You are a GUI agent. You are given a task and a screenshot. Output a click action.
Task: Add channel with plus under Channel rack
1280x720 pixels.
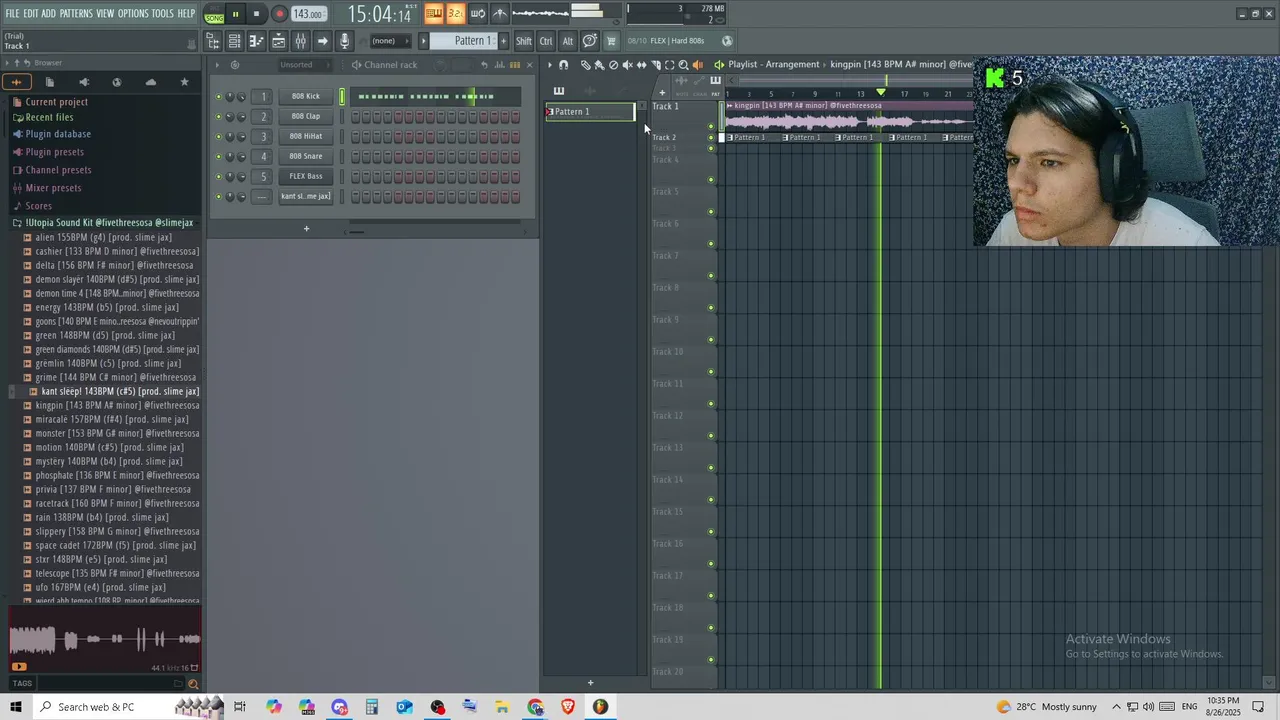point(306,229)
